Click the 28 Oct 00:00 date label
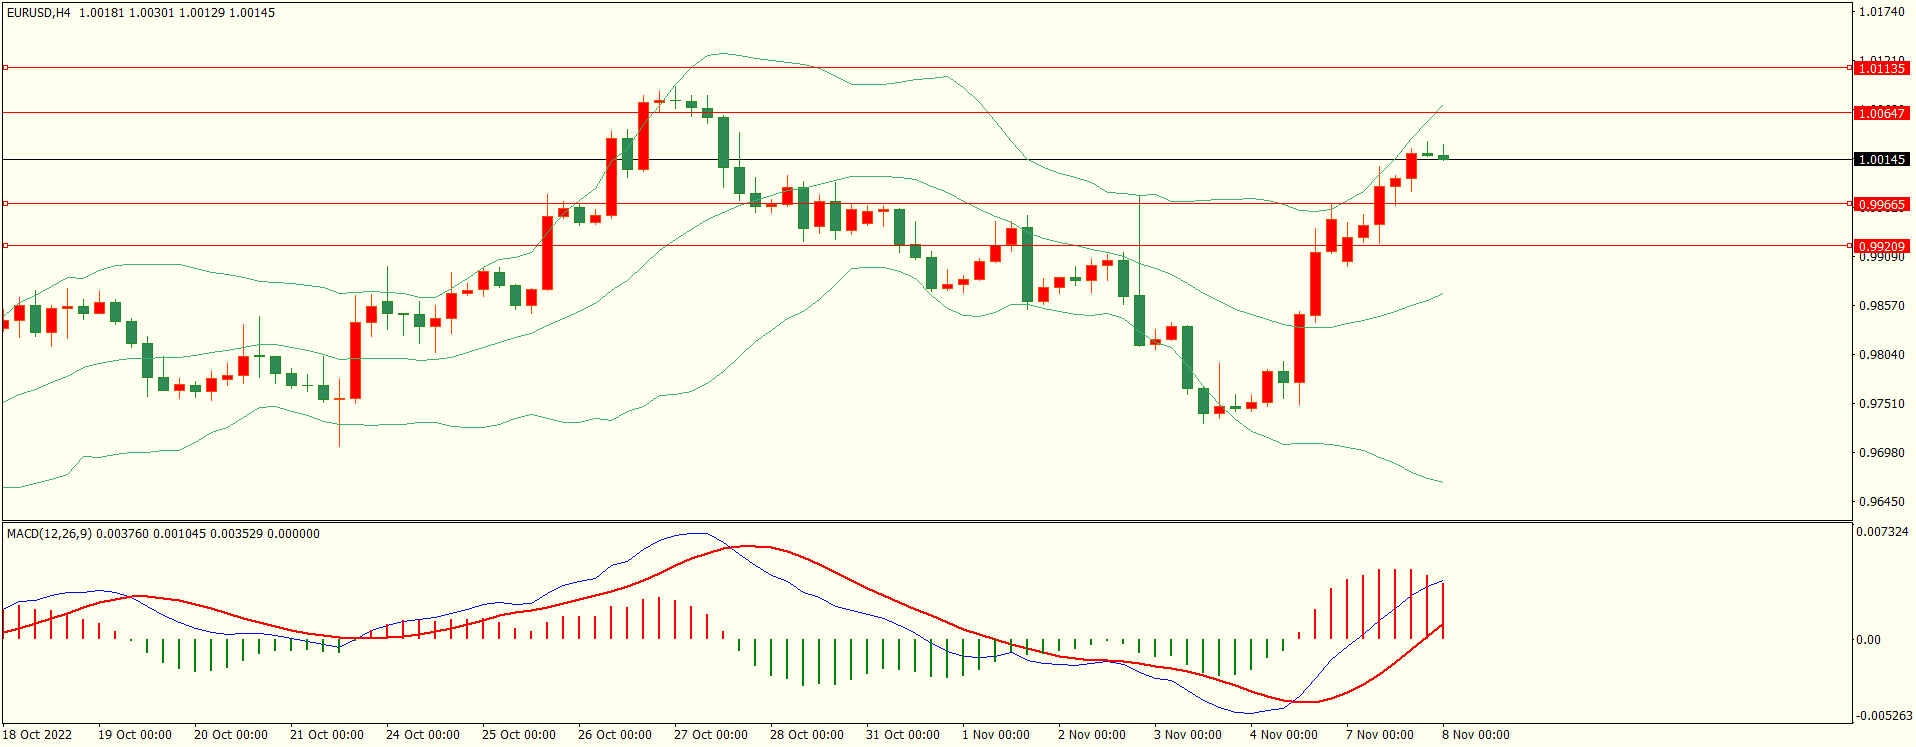 click(807, 735)
